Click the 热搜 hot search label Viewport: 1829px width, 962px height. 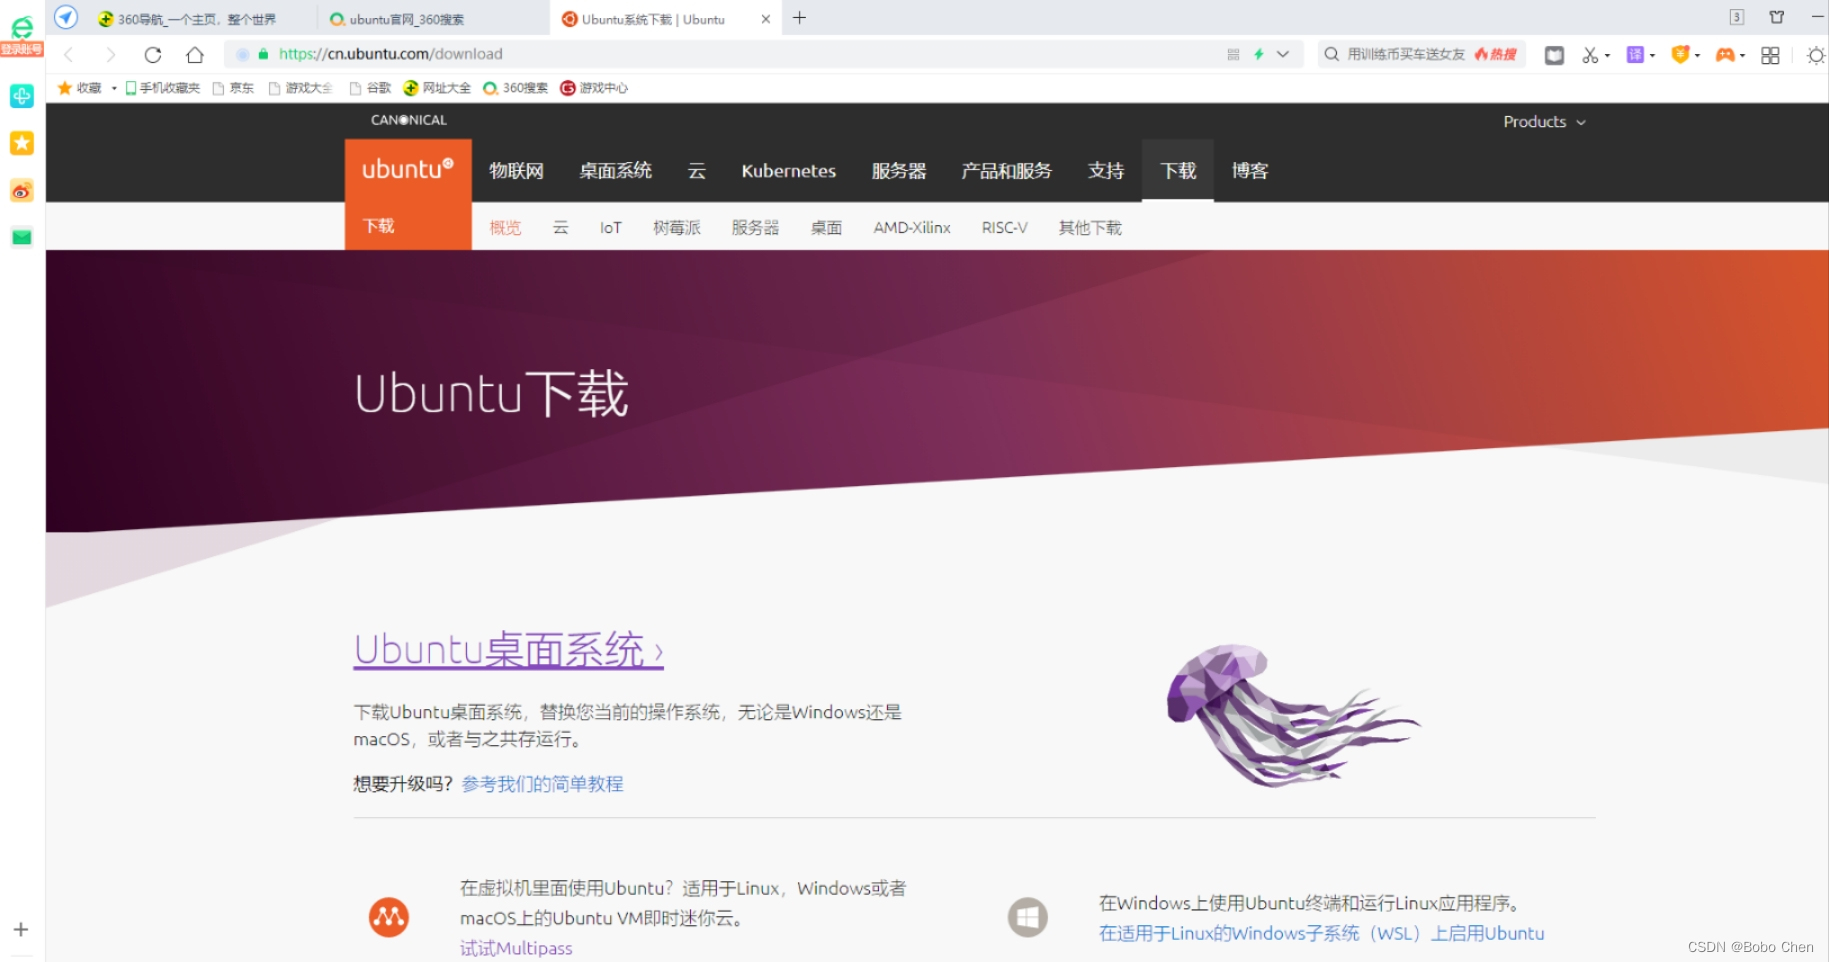[x=1496, y=54]
